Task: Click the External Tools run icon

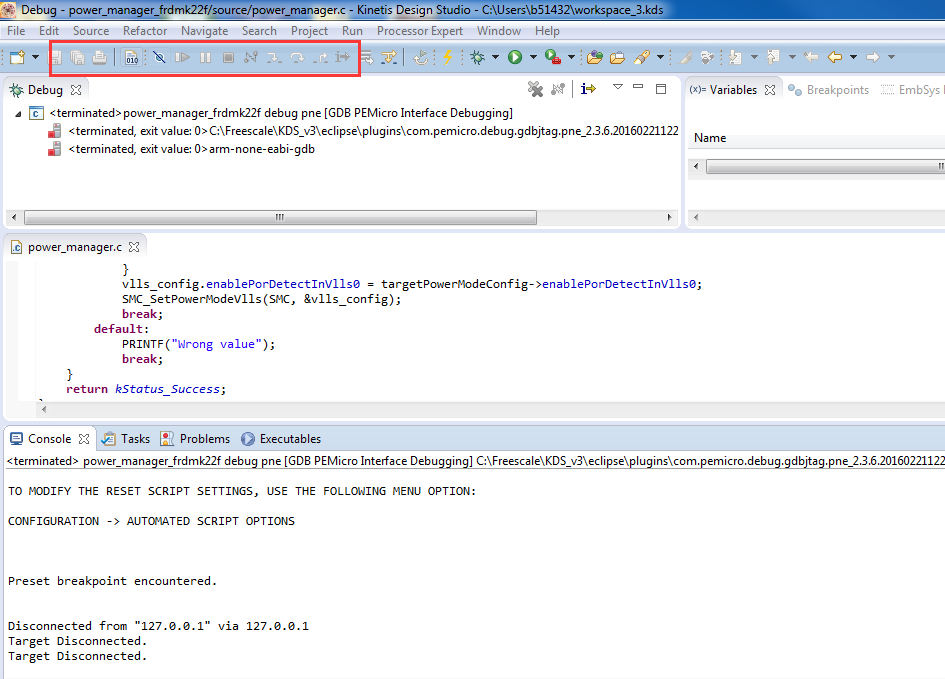Action: click(553, 57)
